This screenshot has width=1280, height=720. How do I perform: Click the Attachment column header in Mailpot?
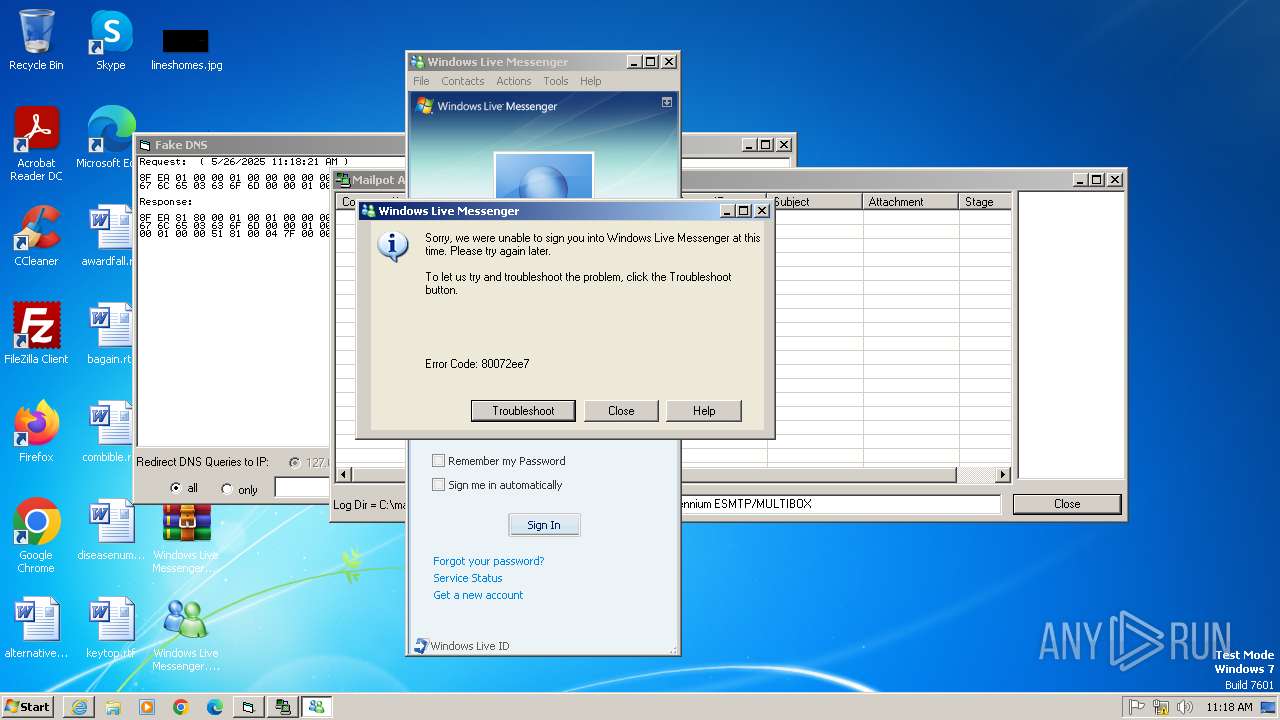[911, 202]
